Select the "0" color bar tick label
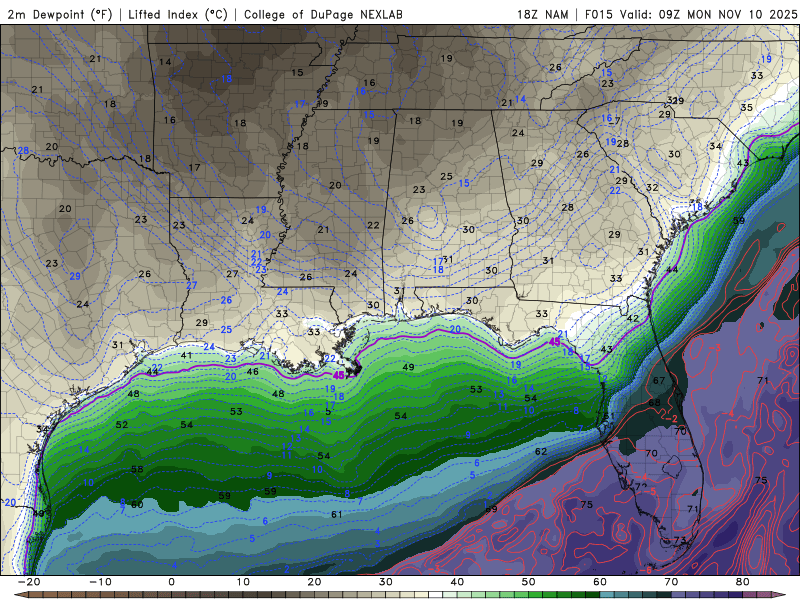Image resolution: width=800 pixels, height=600 pixels. 171,582
